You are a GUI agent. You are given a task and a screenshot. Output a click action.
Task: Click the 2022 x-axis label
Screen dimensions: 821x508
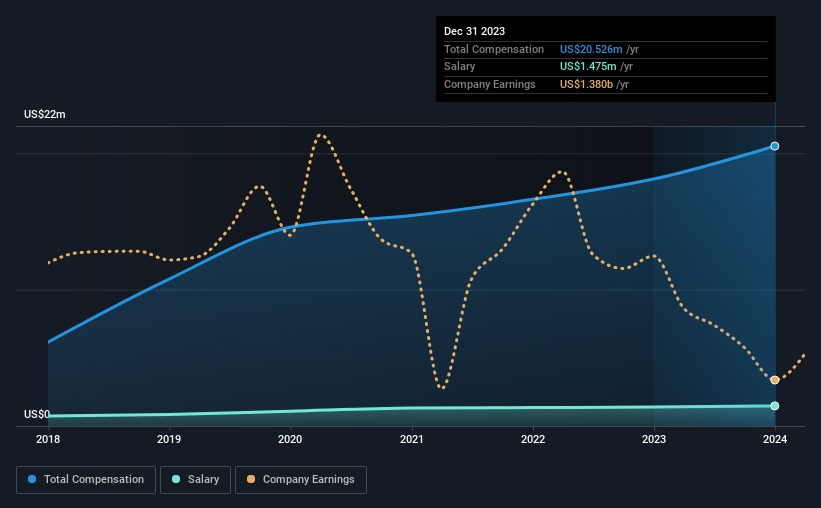(x=533, y=439)
